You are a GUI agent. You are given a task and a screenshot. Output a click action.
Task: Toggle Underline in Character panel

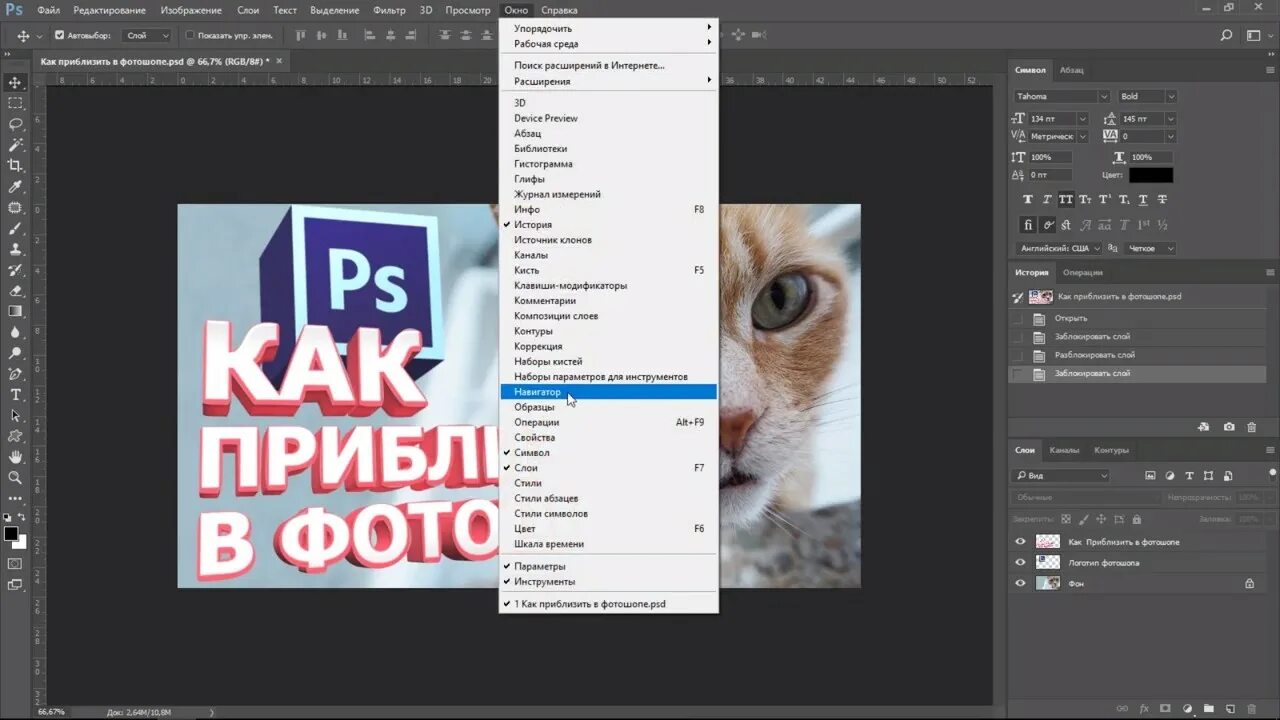[x=1143, y=200]
